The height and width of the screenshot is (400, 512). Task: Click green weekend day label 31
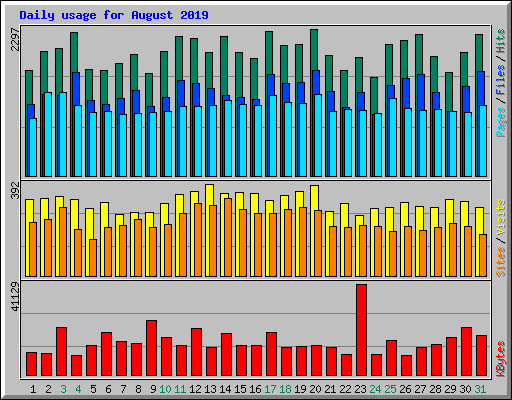point(480,389)
